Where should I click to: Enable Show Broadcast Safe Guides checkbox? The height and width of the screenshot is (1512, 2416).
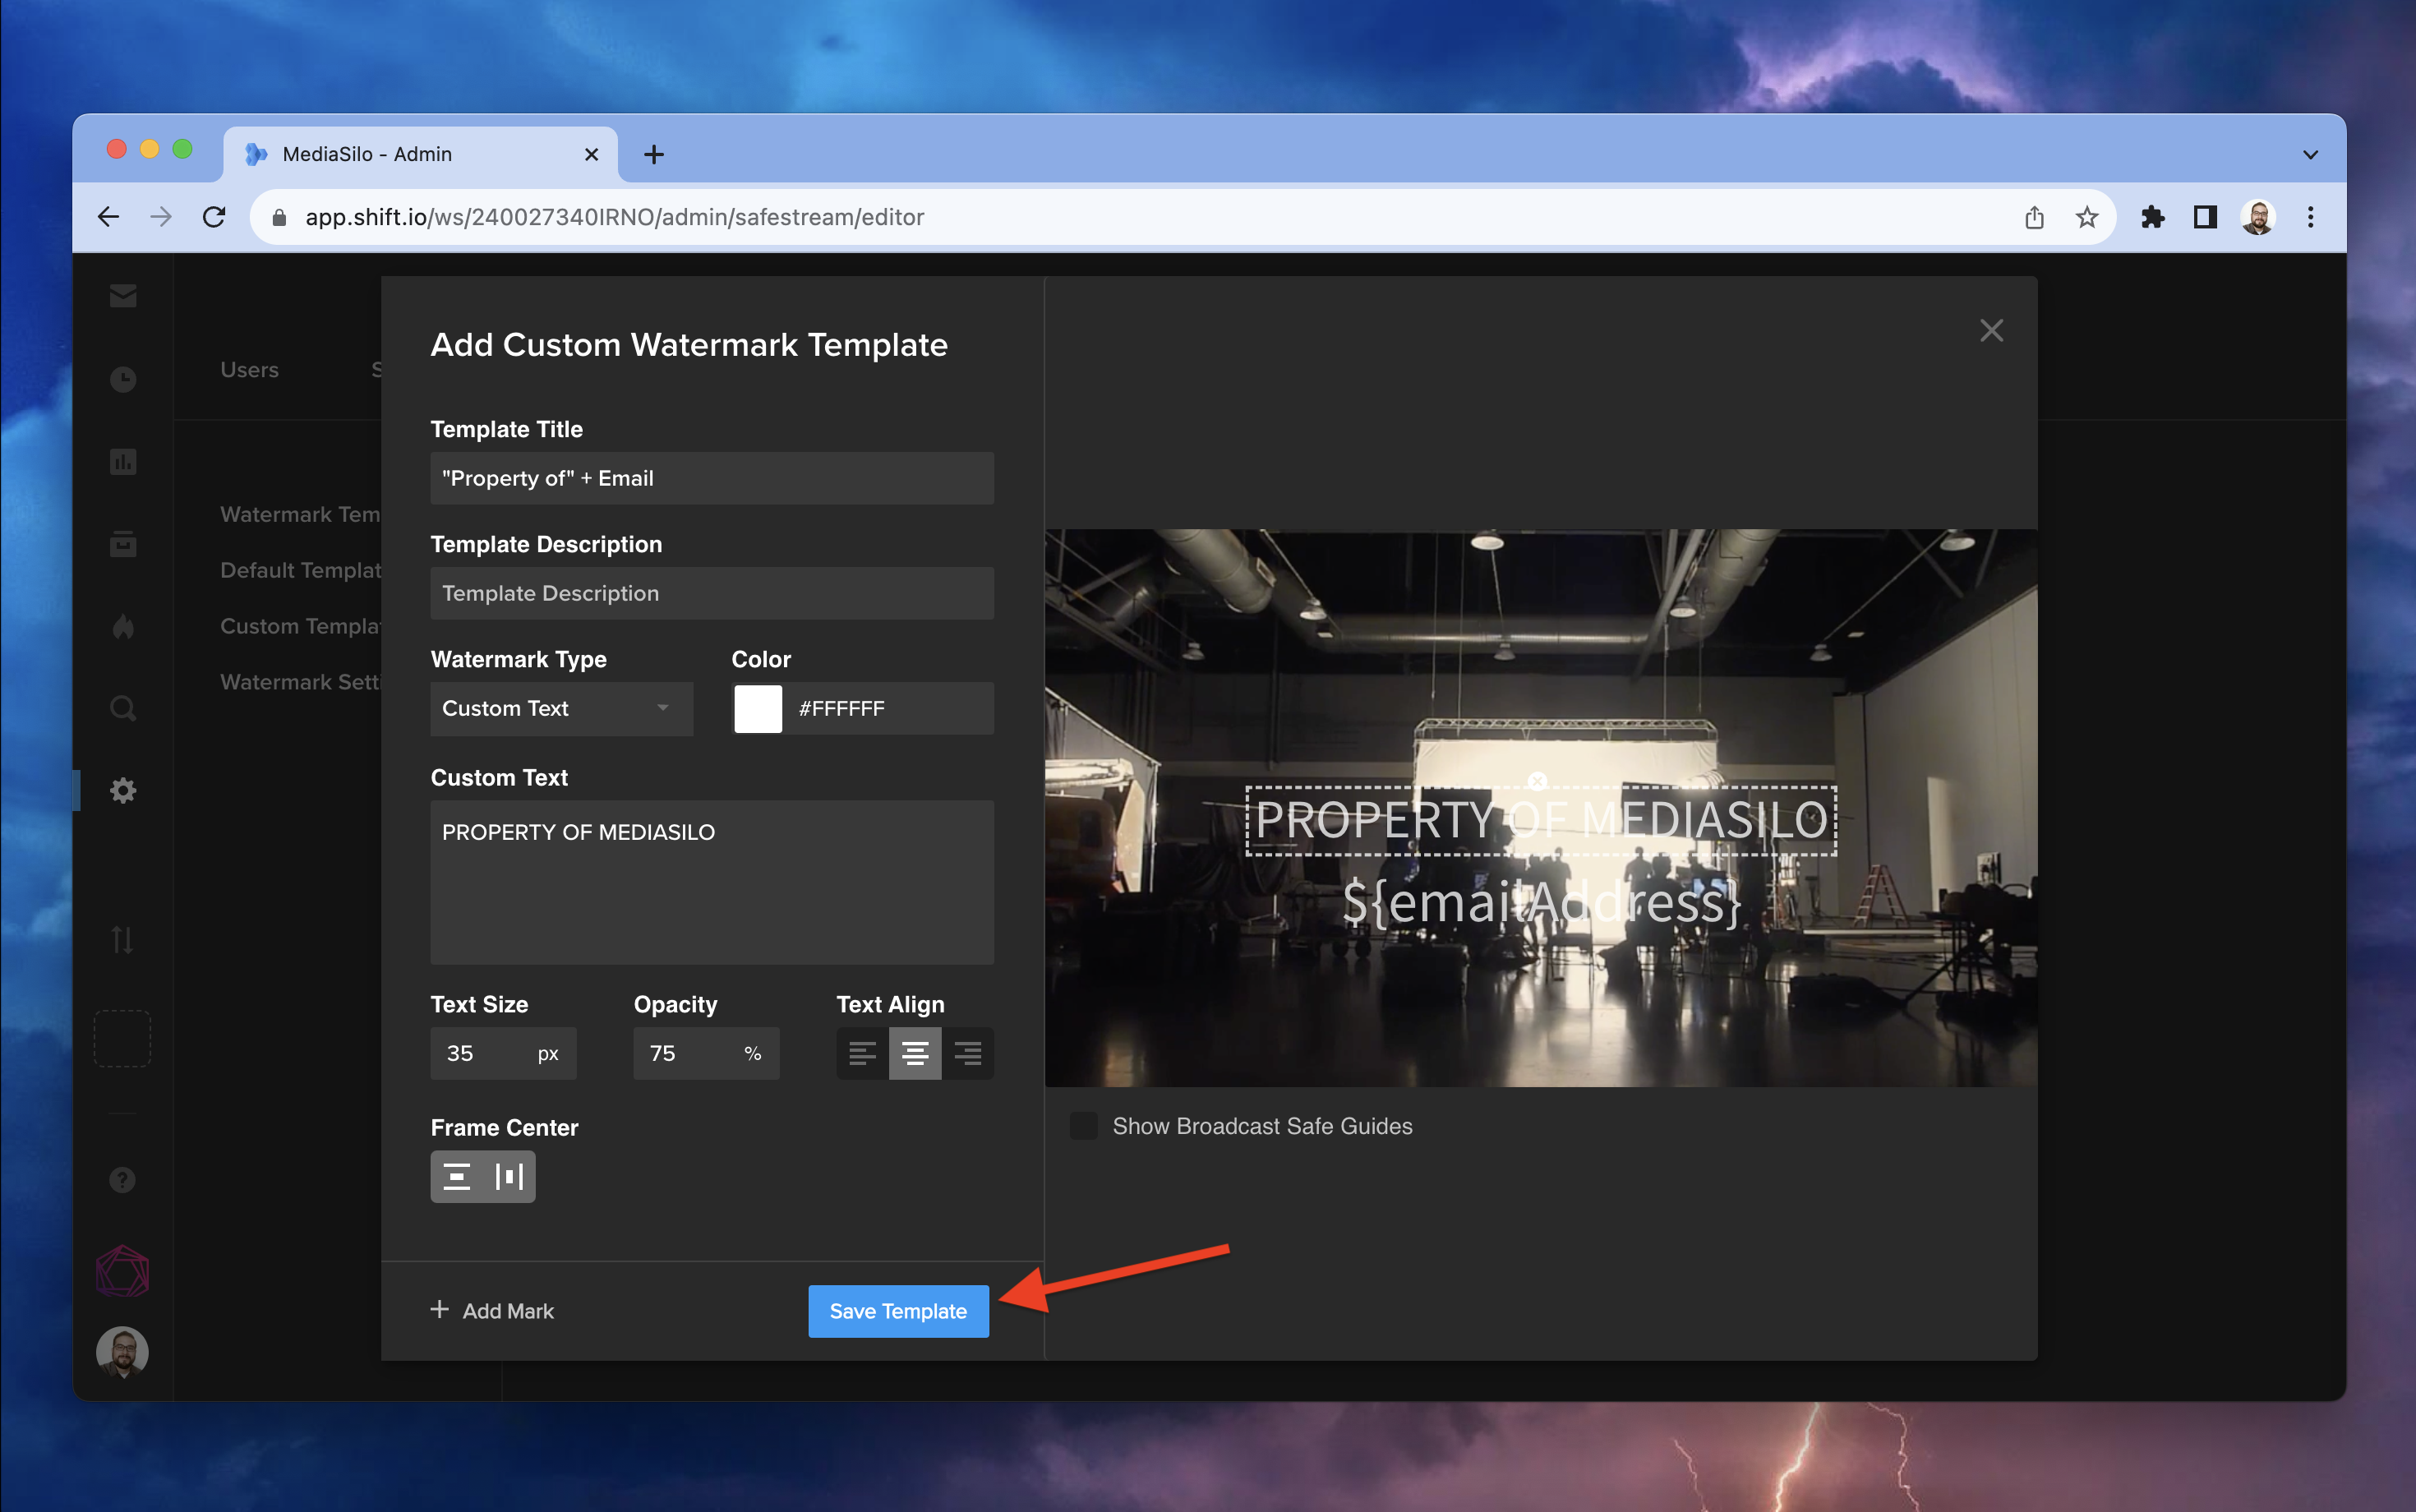click(1083, 1126)
